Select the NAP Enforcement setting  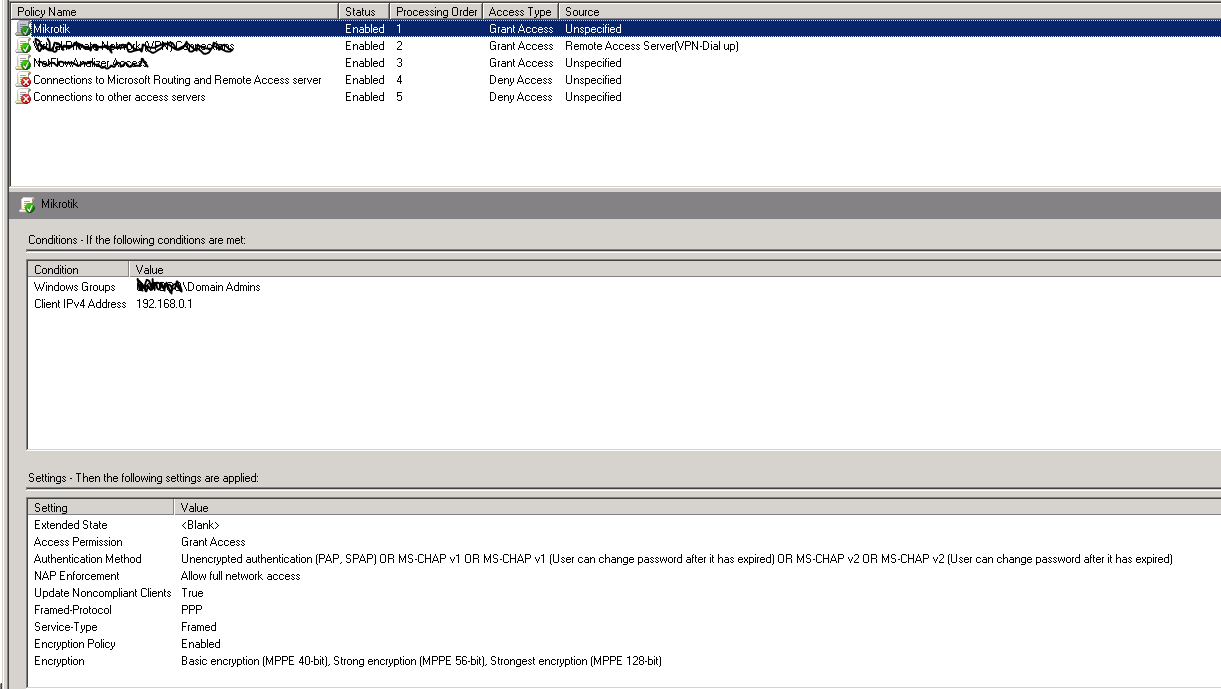(76, 576)
